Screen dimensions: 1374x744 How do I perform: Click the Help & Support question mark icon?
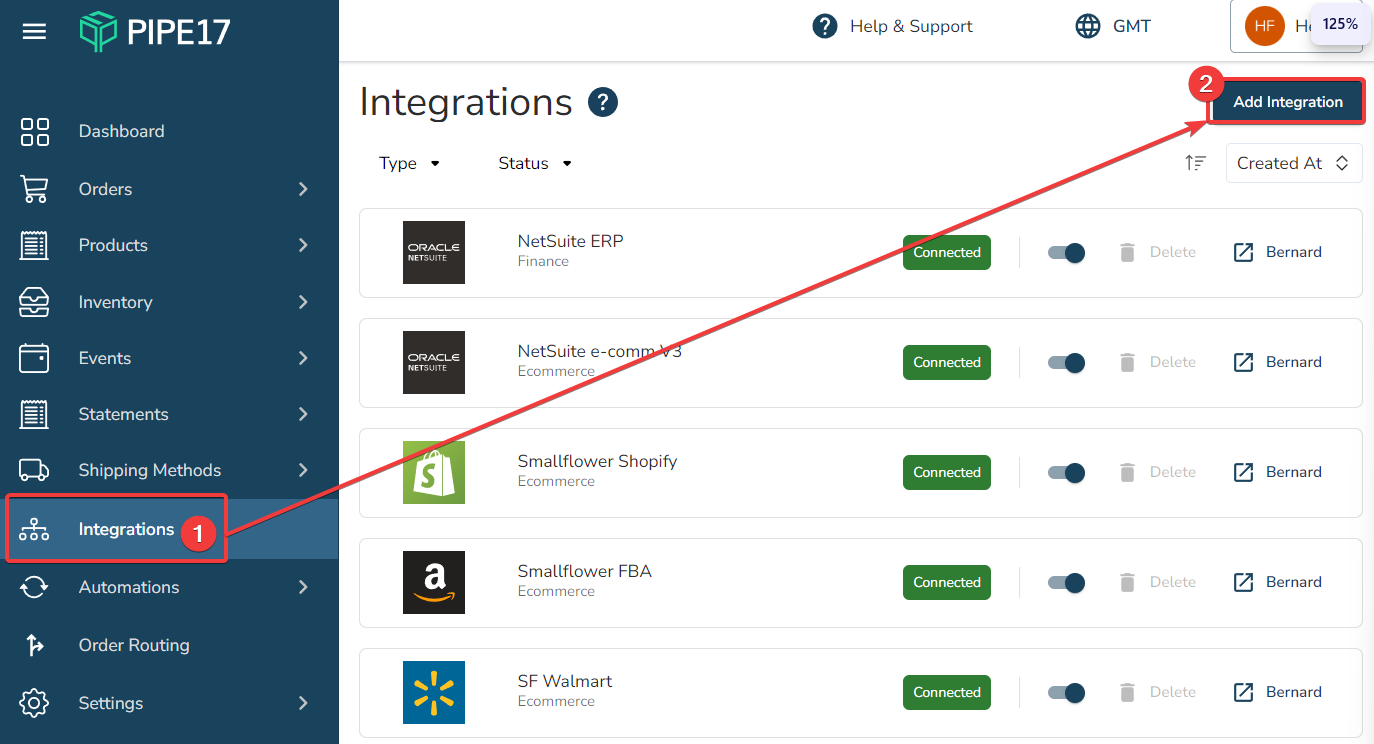(824, 26)
